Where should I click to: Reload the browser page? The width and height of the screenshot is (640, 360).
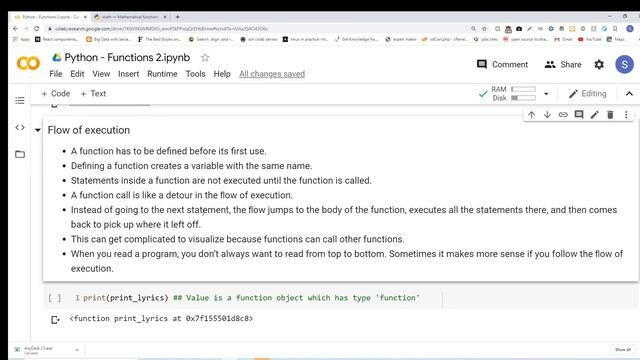[x=37, y=29]
